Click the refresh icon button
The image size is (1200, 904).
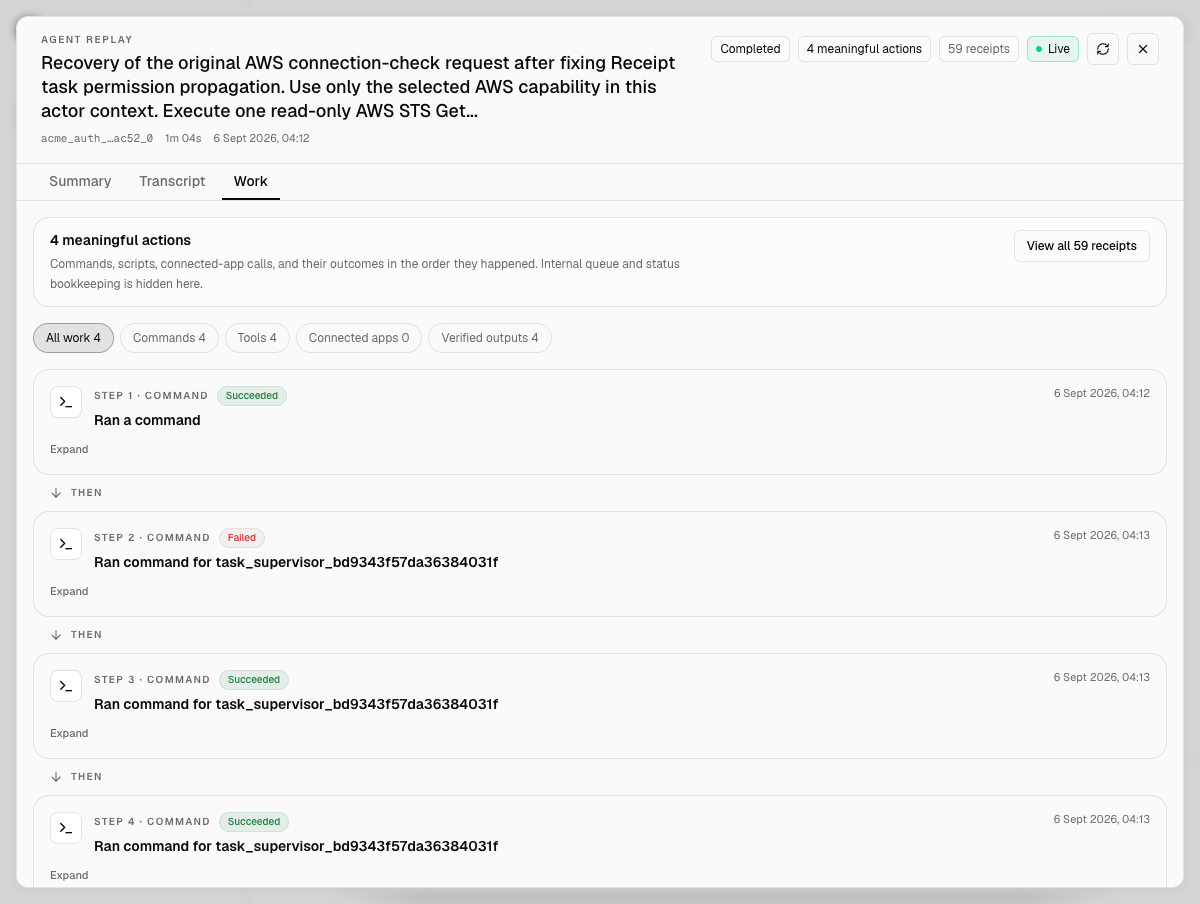click(1103, 49)
